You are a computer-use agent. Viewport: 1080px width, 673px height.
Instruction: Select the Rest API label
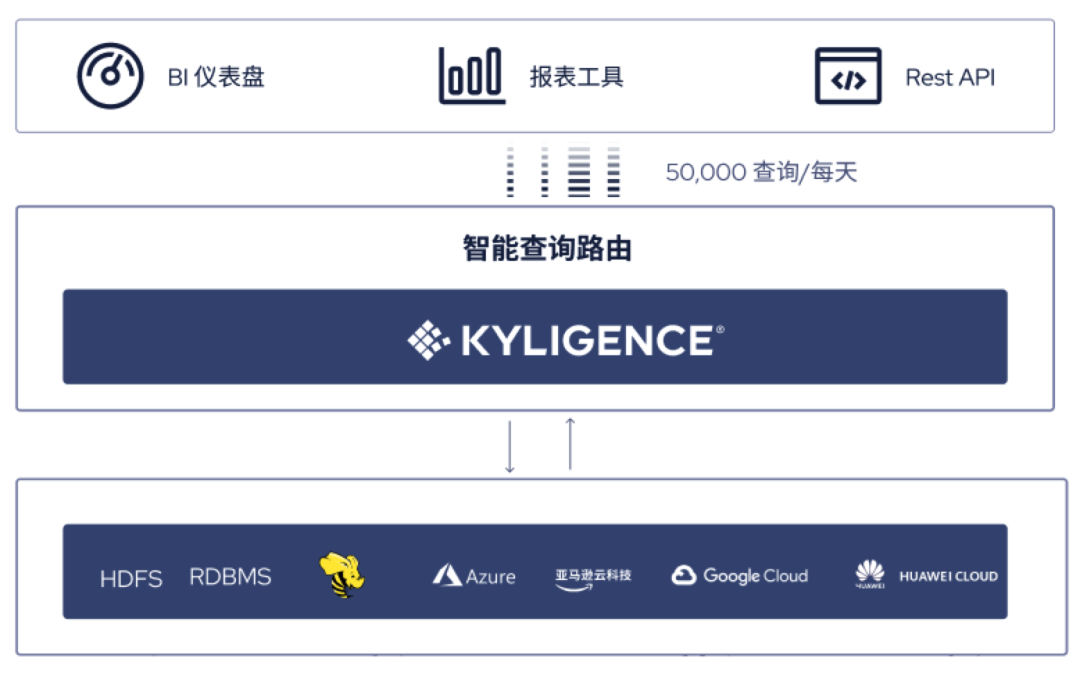[x=950, y=77]
